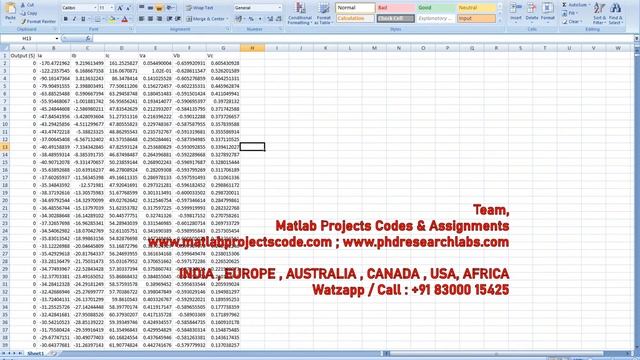Open Find & Select menu
Viewport: 640px width, 360px height.
coord(615,13)
